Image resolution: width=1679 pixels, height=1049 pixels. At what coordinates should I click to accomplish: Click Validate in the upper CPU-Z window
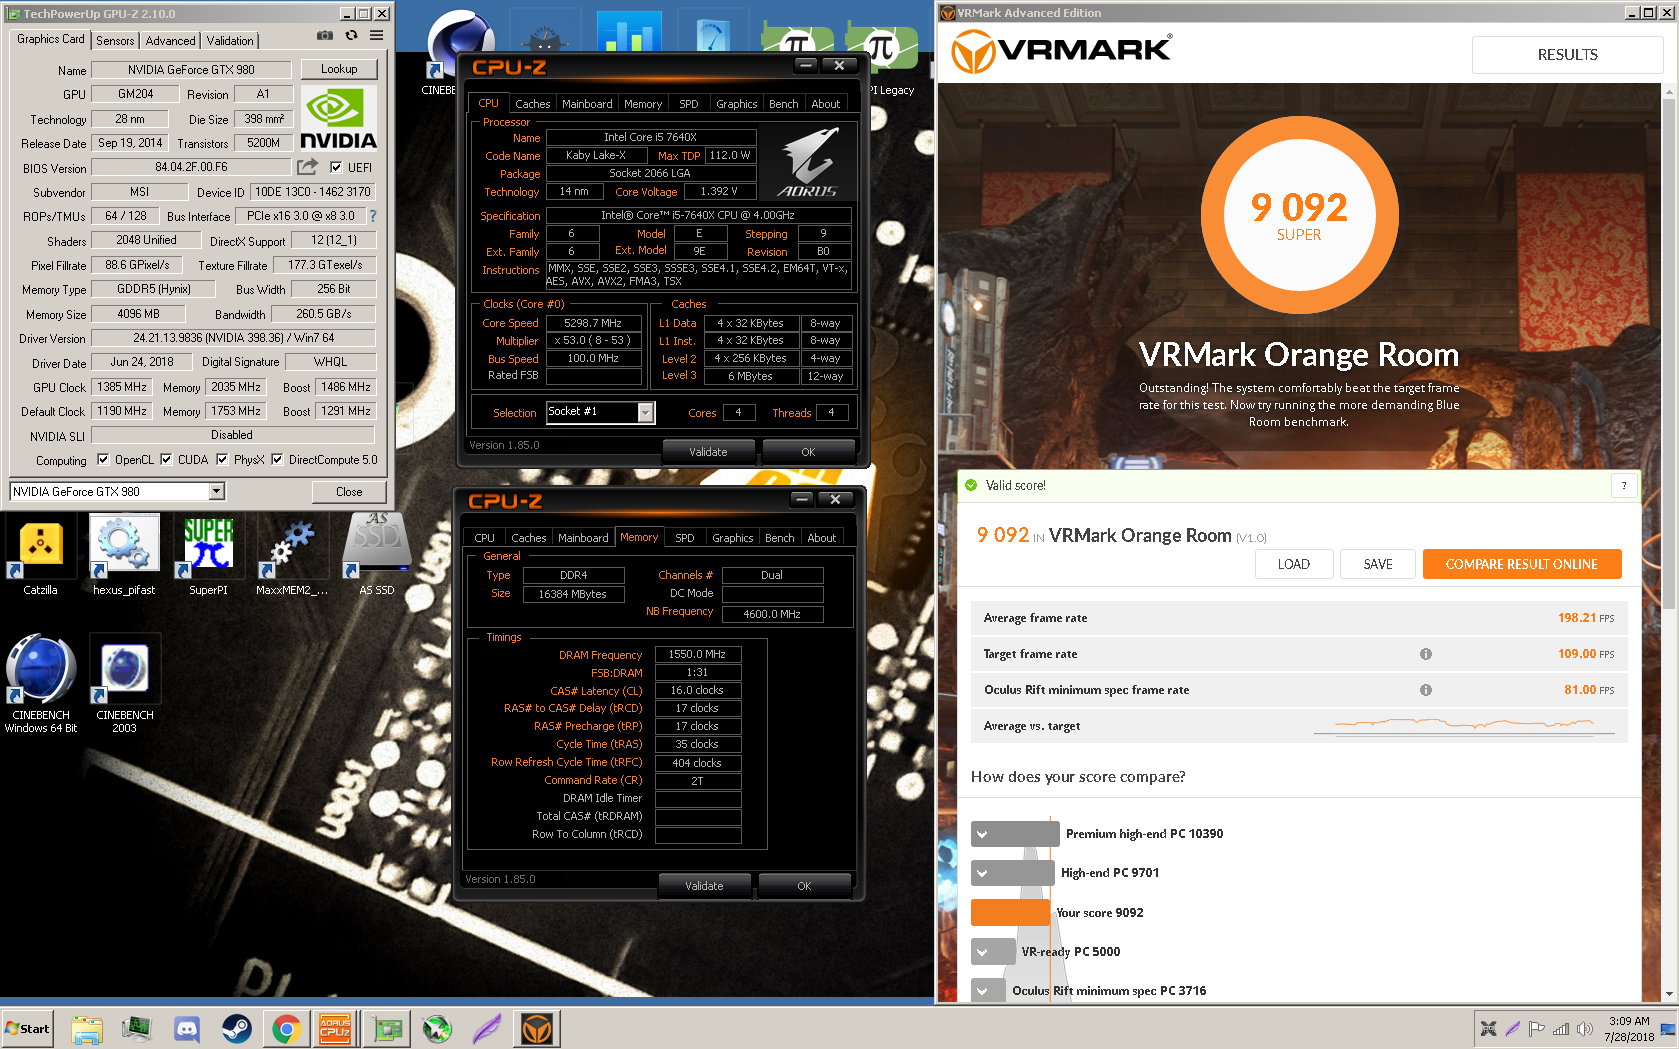(708, 452)
